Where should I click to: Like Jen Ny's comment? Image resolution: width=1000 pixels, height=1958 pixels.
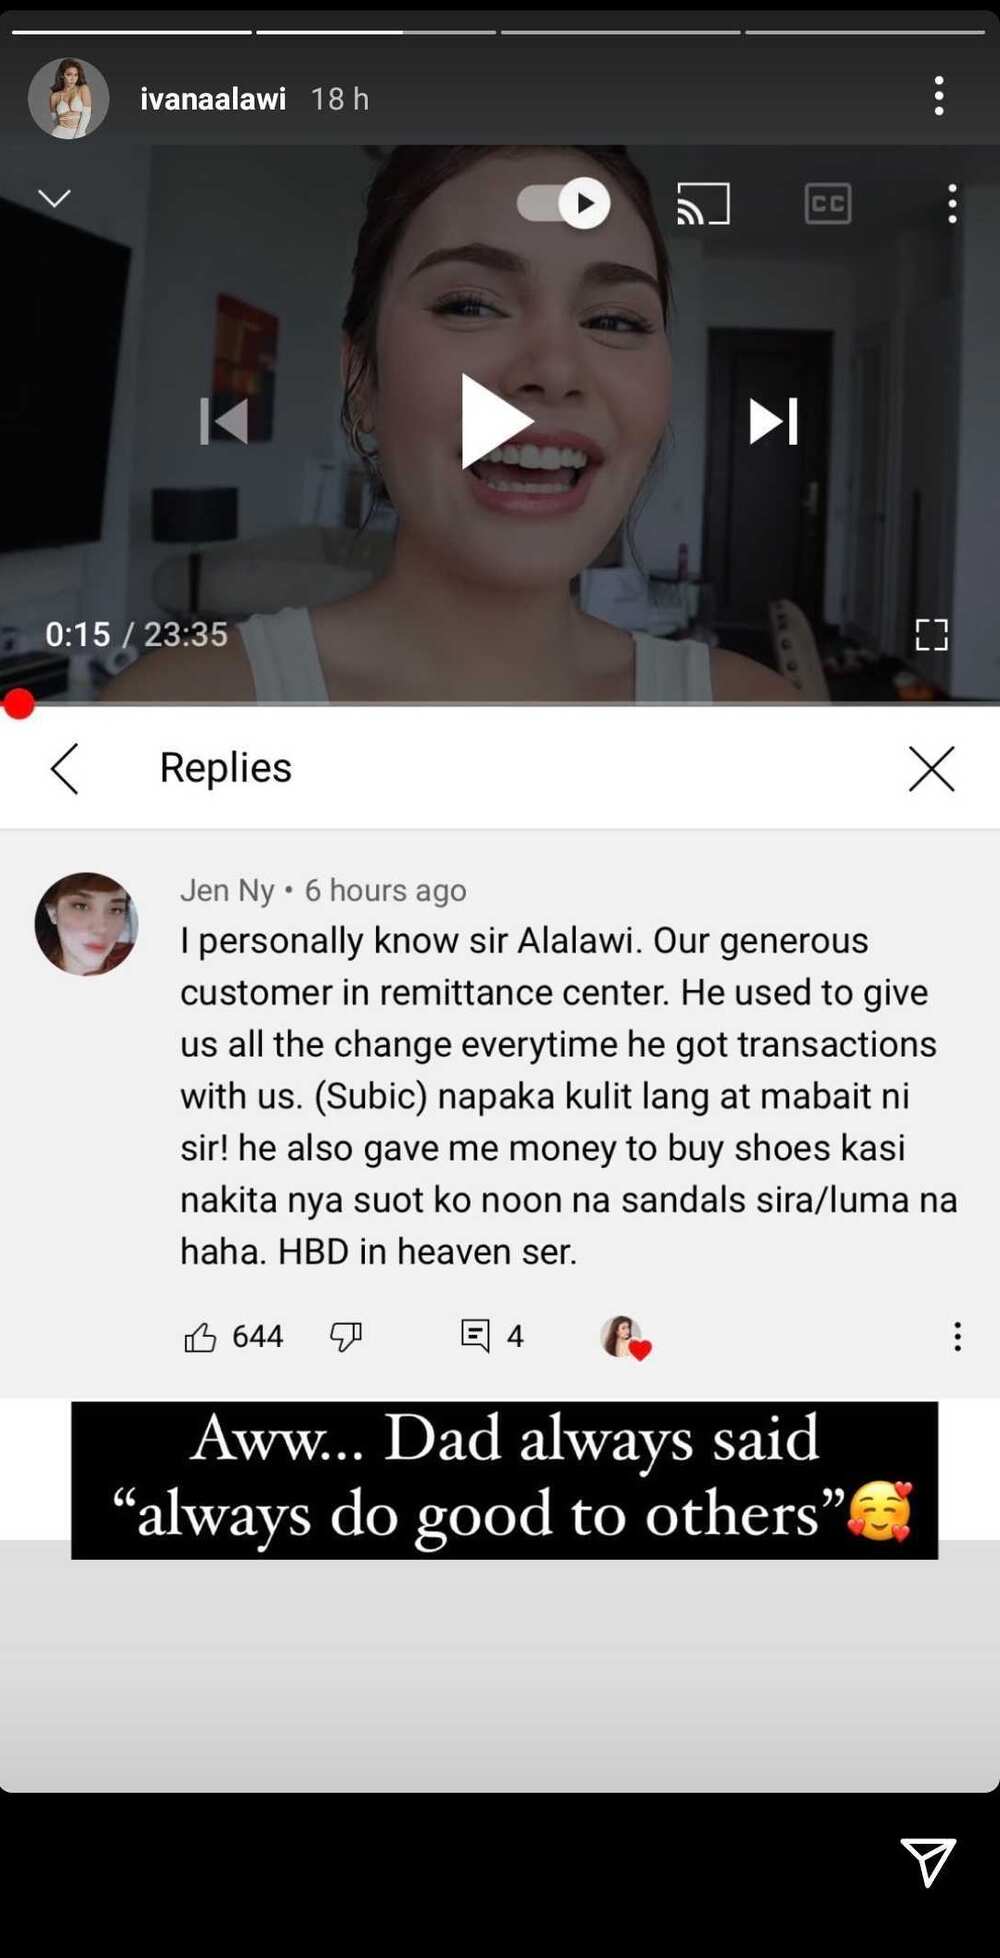200,1337
